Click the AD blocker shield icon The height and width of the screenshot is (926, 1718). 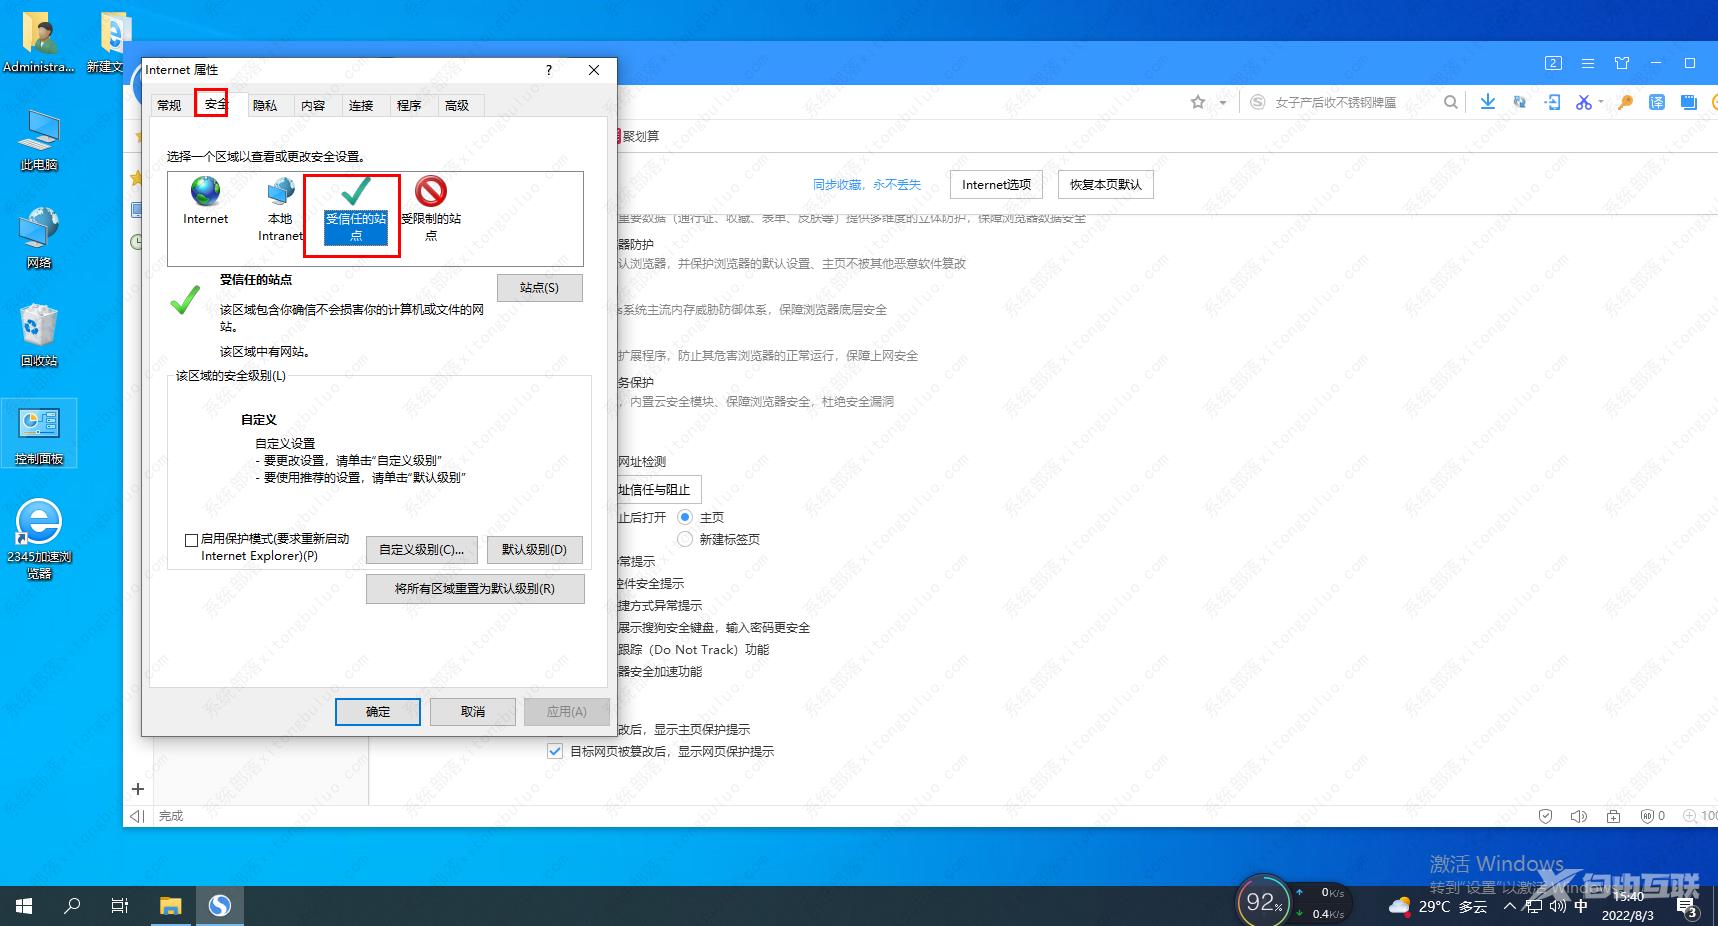coord(1647,816)
